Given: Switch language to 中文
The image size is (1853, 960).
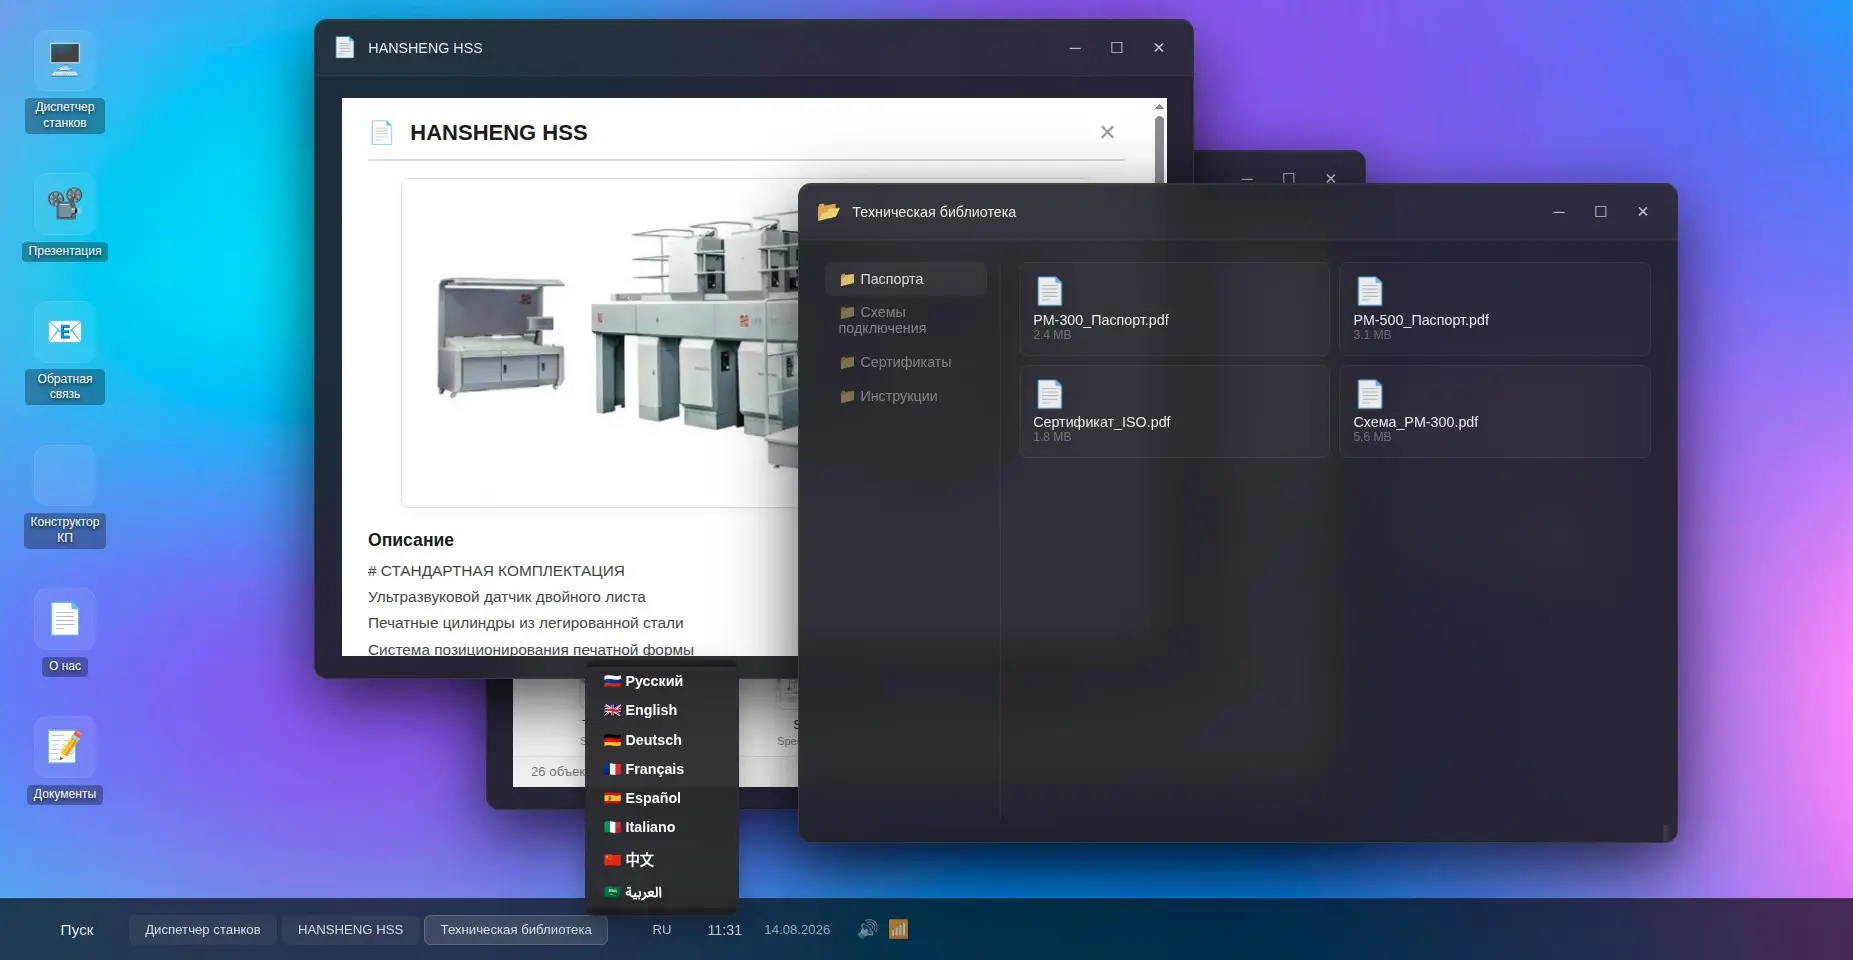Looking at the screenshot, I should pyautogui.click(x=662, y=860).
